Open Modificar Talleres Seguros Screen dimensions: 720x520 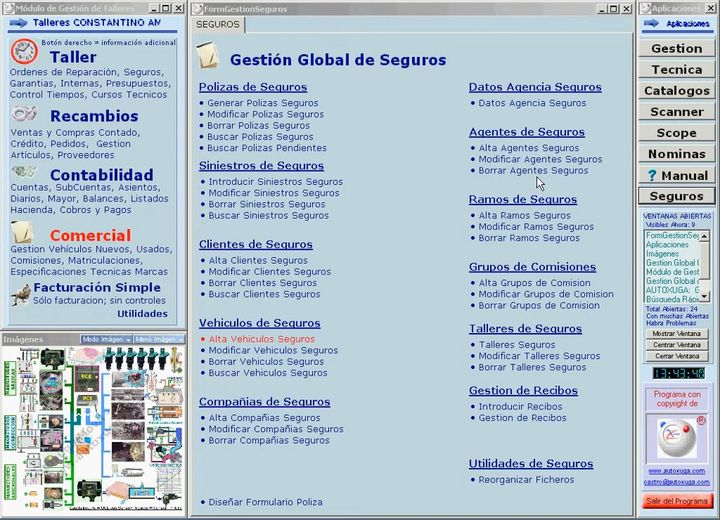coord(540,356)
